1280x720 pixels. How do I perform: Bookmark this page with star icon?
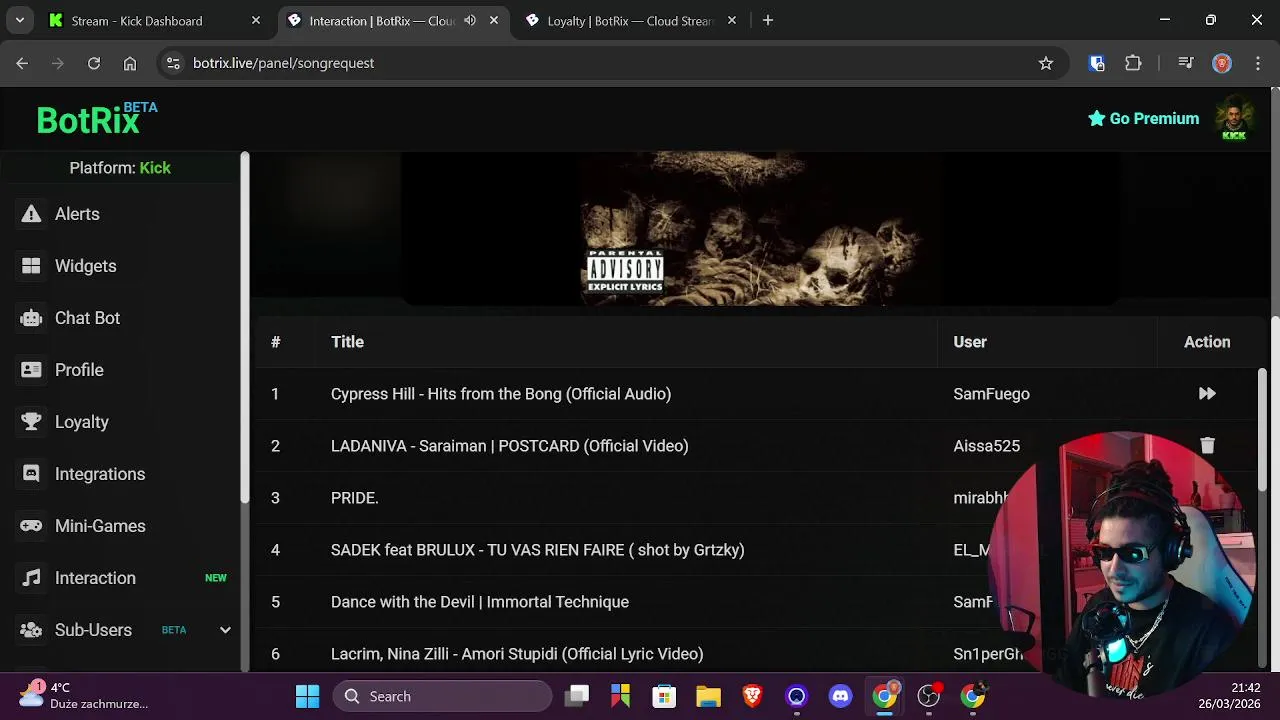[x=1046, y=63]
